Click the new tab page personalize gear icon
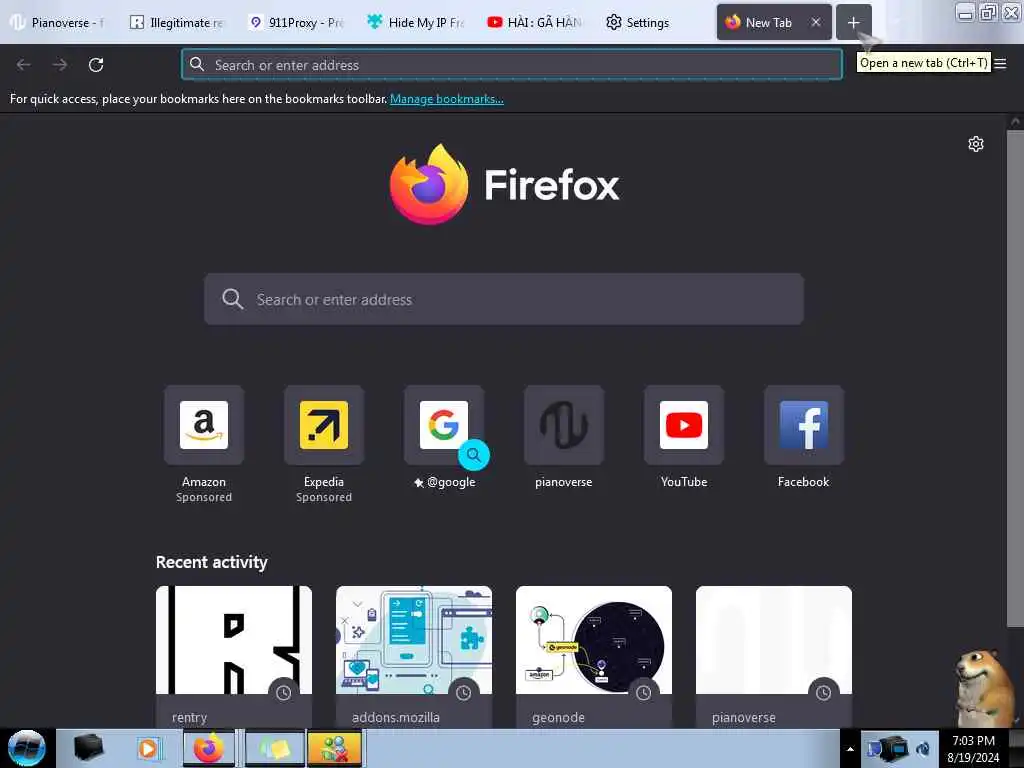 click(976, 144)
